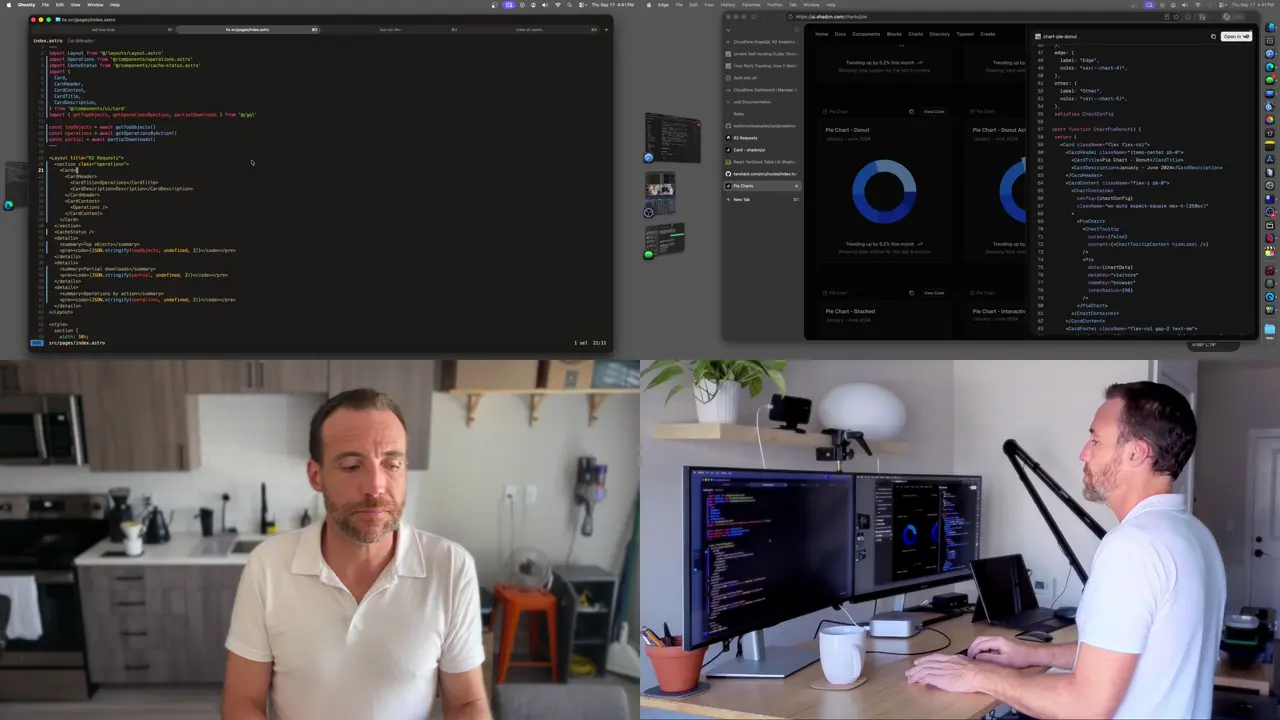Click the Wi-Fi icon in the menu bar
Screen dimensions: 1280x720
pos(558,4)
